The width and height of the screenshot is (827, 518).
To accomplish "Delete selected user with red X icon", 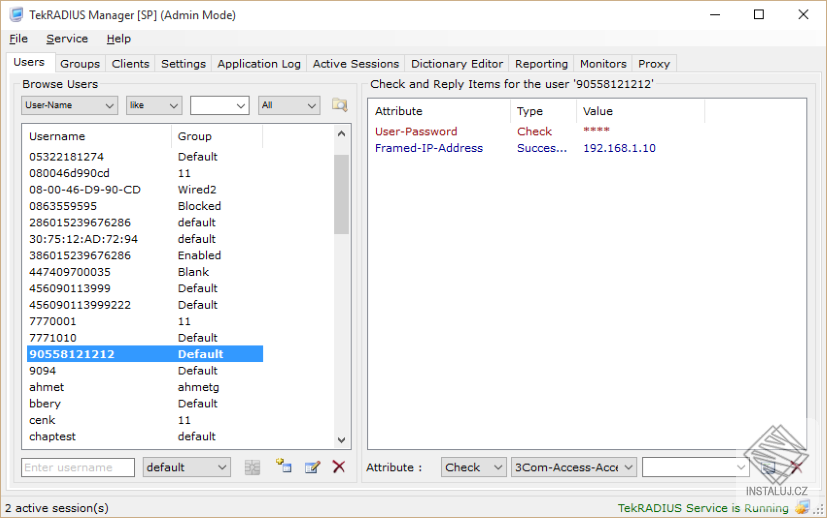I will pos(339,467).
